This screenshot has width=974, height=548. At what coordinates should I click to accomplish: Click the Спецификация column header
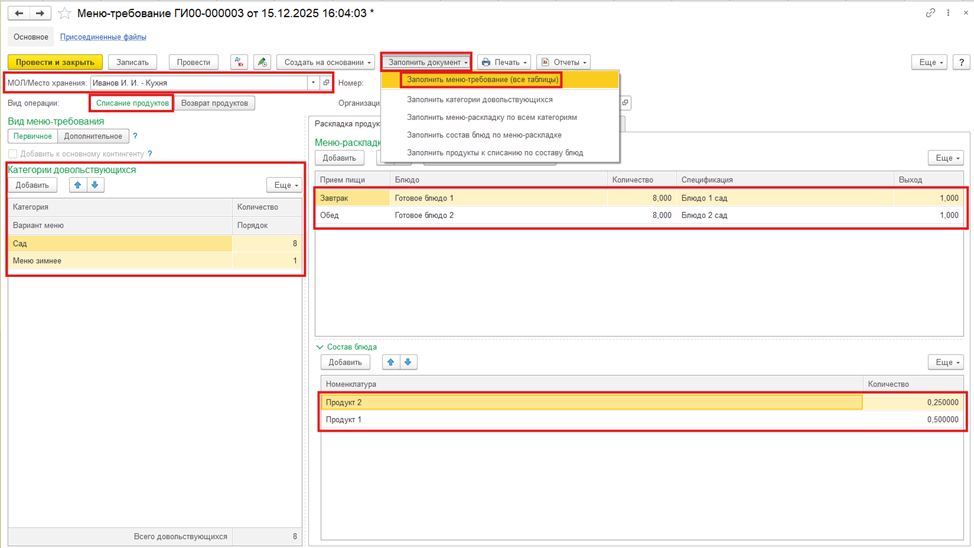785,180
